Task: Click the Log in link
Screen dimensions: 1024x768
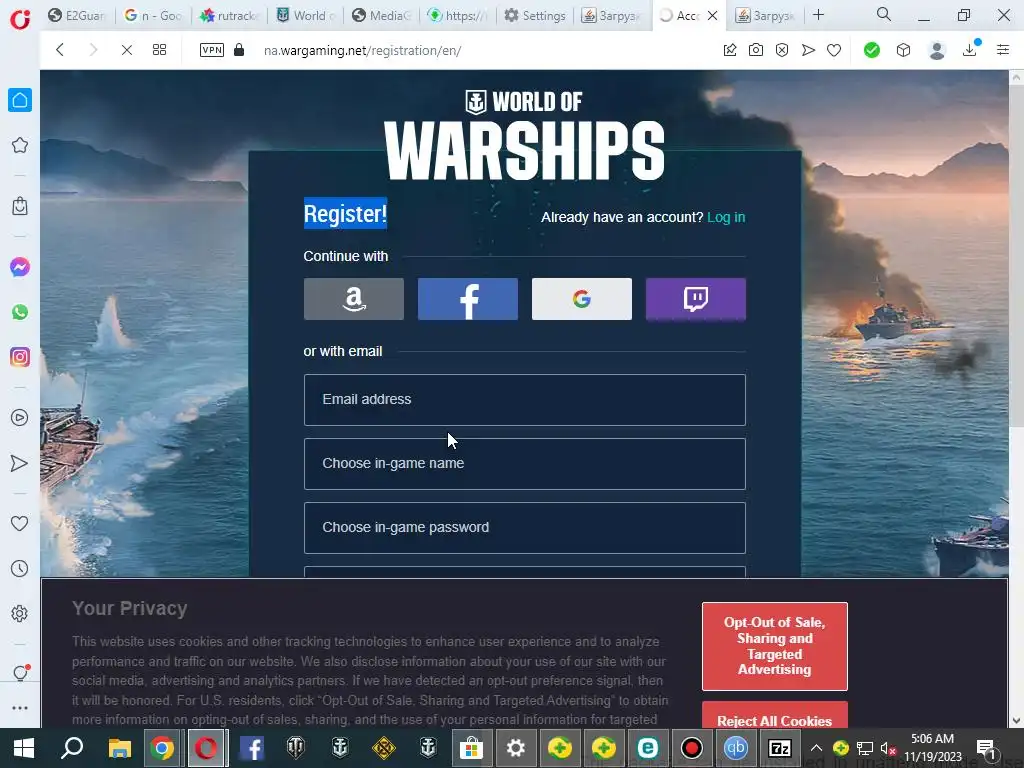Action: [726, 217]
